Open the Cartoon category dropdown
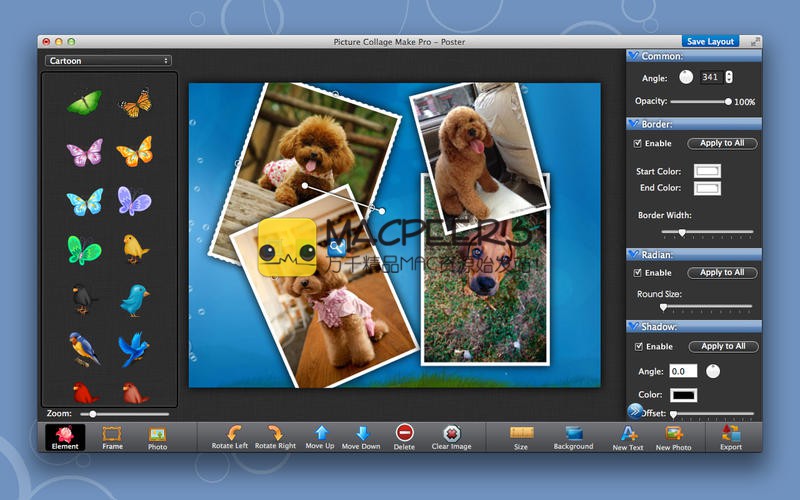 tap(108, 61)
